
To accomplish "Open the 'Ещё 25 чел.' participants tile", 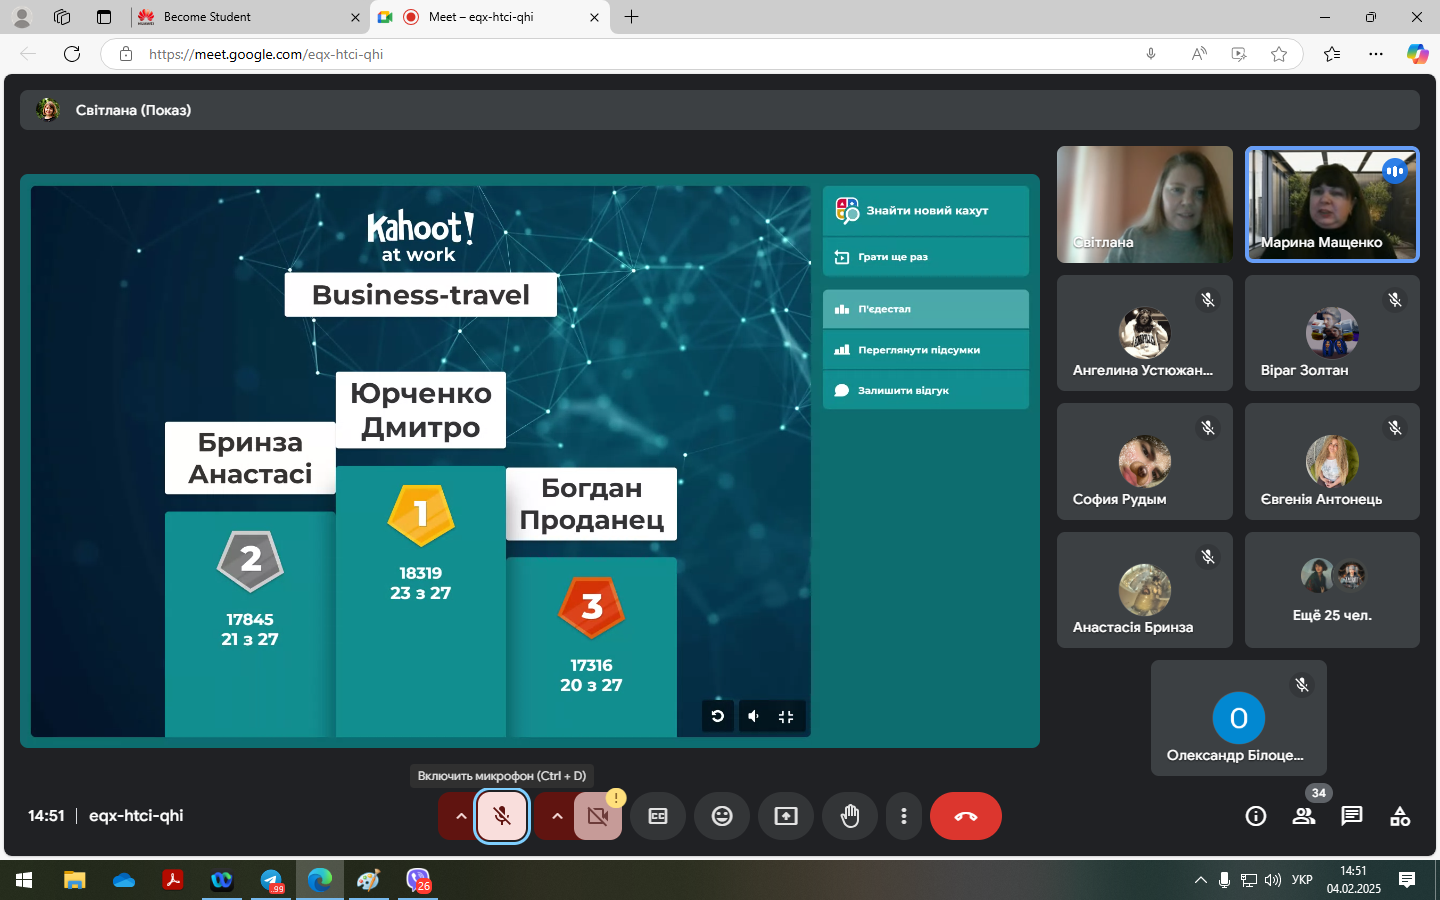I will (1332, 590).
